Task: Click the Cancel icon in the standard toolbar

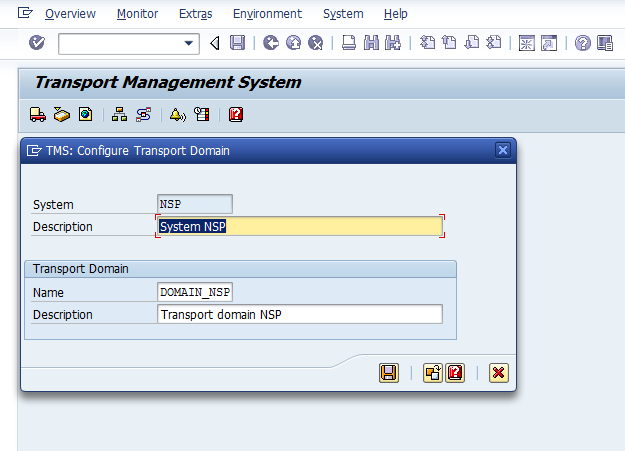Action: pyautogui.click(x=316, y=43)
